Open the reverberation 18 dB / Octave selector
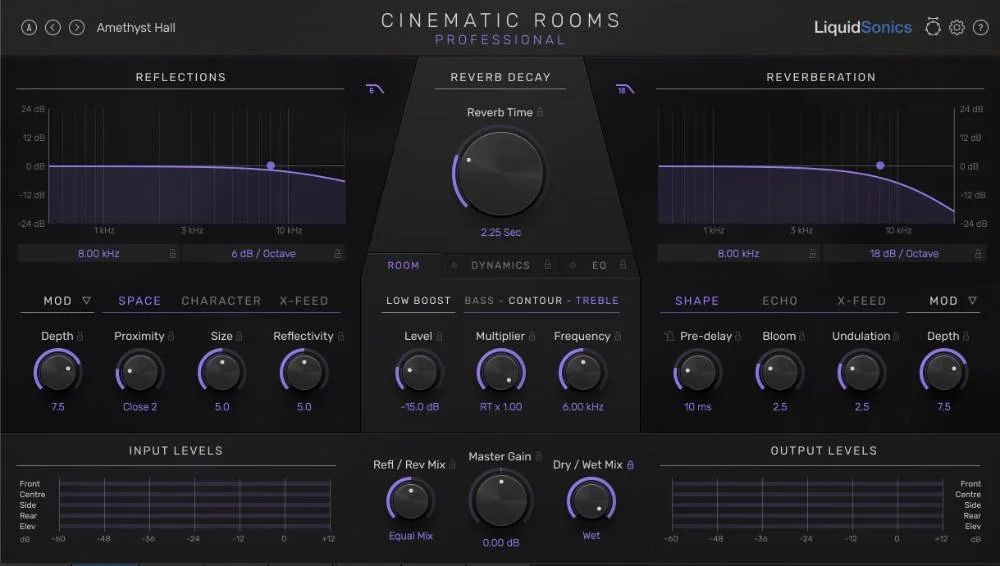 pyautogui.click(x=904, y=253)
